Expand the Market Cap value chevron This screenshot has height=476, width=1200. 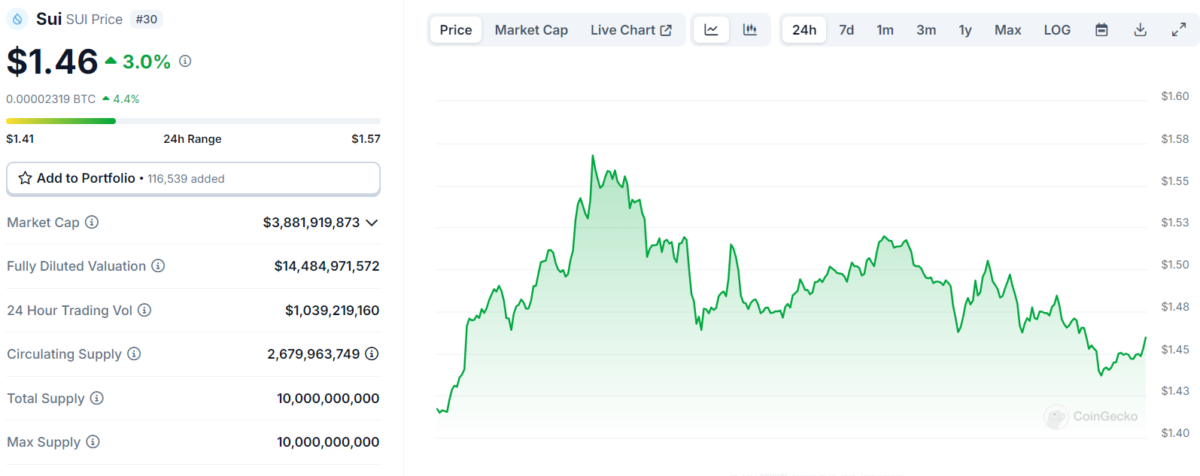click(x=372, y=222)
